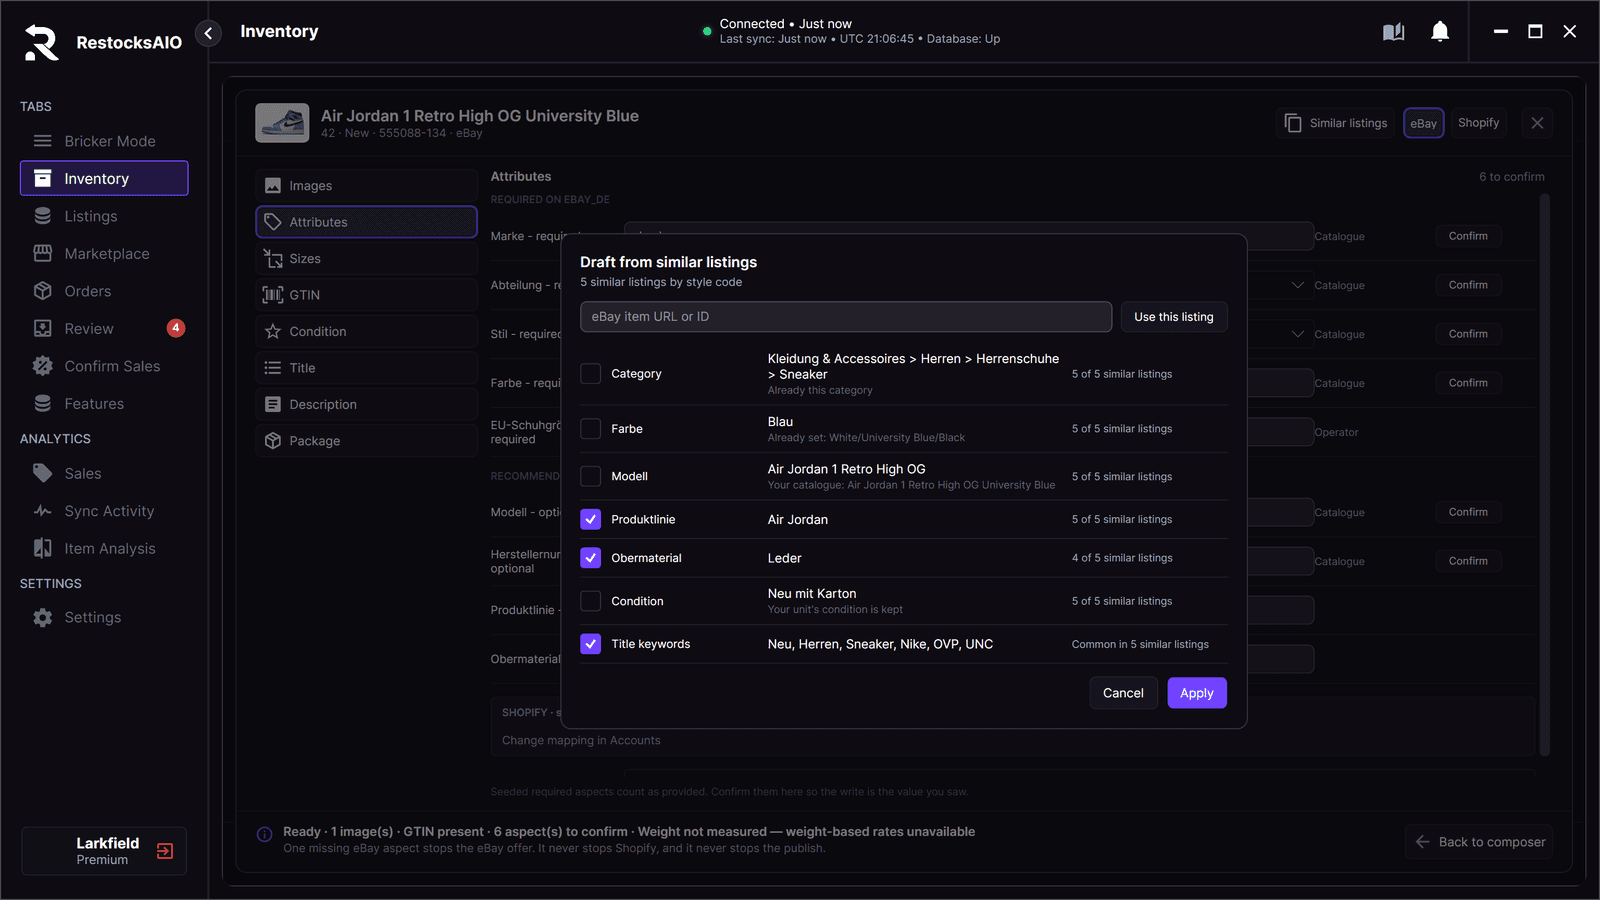
Task: Click the Item Analysis icon
Action: point(42,548)
